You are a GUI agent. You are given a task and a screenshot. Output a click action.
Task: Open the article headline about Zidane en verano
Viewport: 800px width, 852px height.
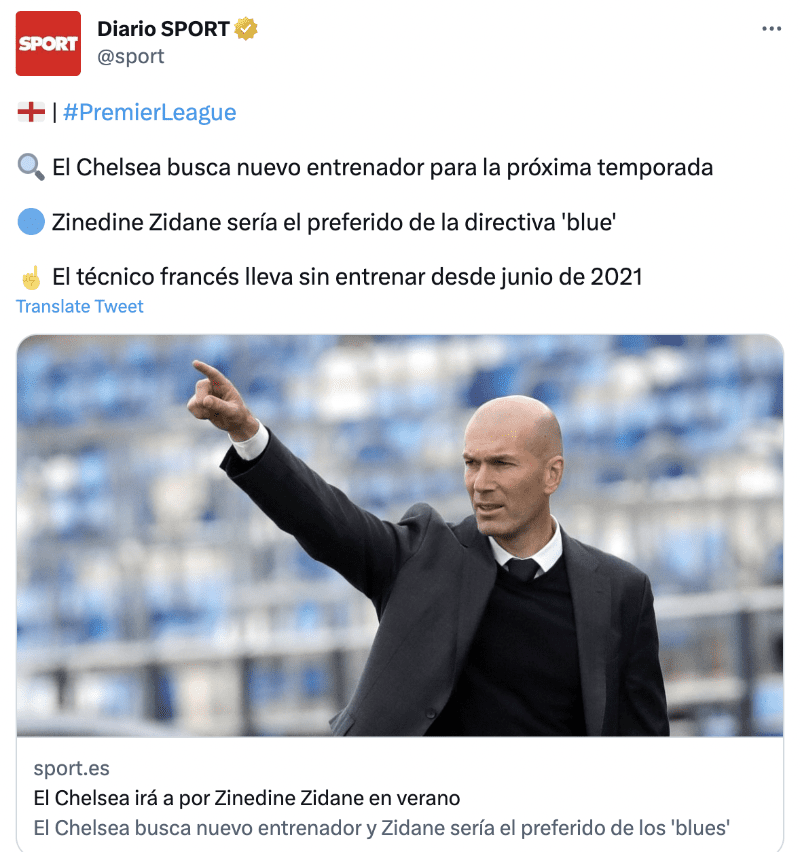(247, 798)
